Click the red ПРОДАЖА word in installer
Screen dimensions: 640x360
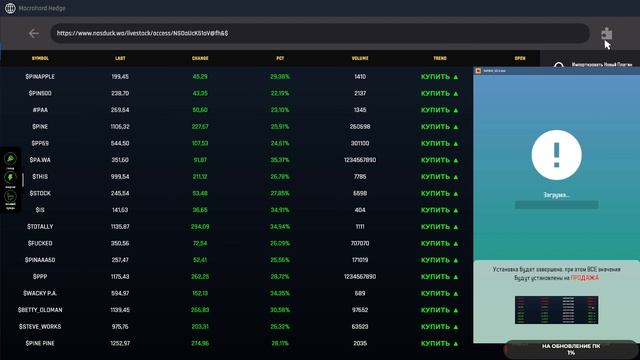coord(584,278)
